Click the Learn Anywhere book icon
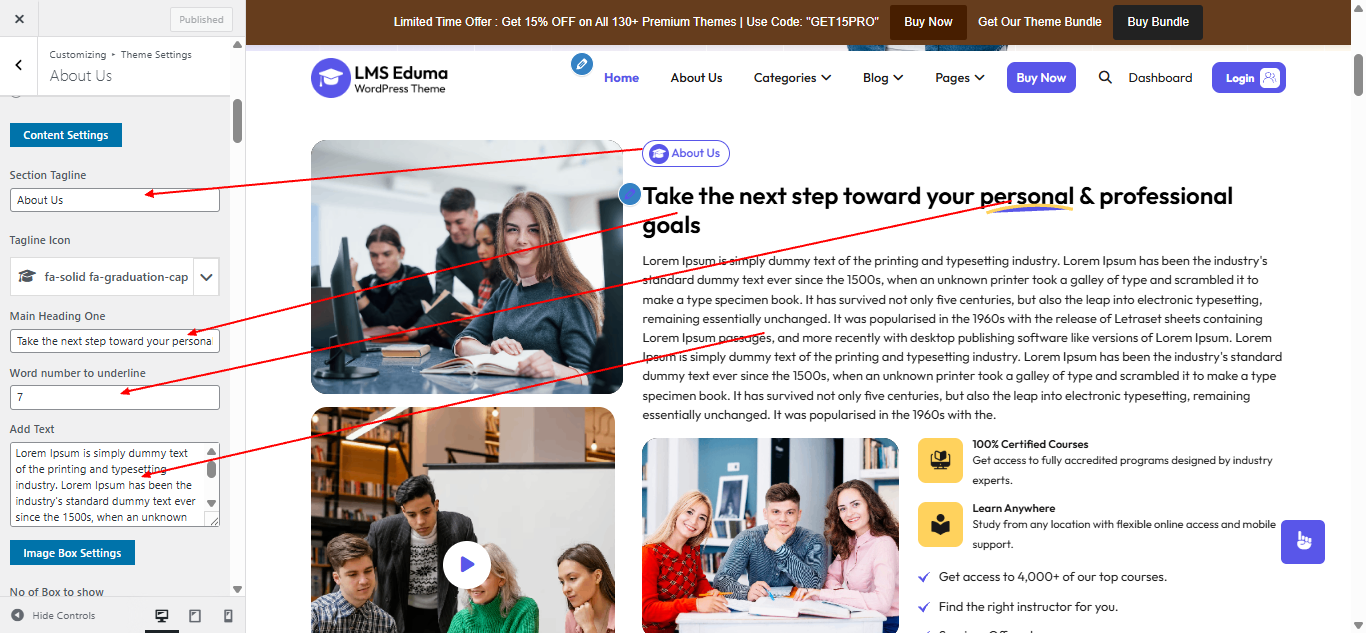The image size is (1366, 633). click(940, 524)
